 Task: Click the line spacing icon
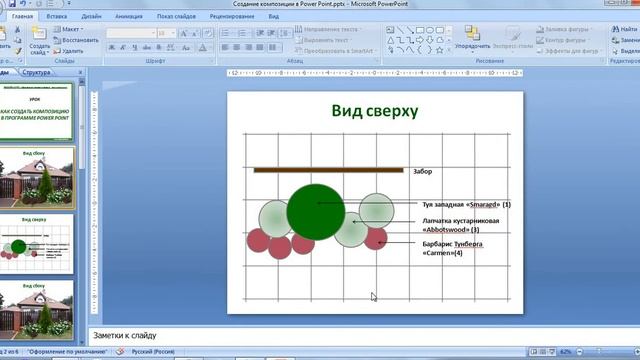[285, 33]
